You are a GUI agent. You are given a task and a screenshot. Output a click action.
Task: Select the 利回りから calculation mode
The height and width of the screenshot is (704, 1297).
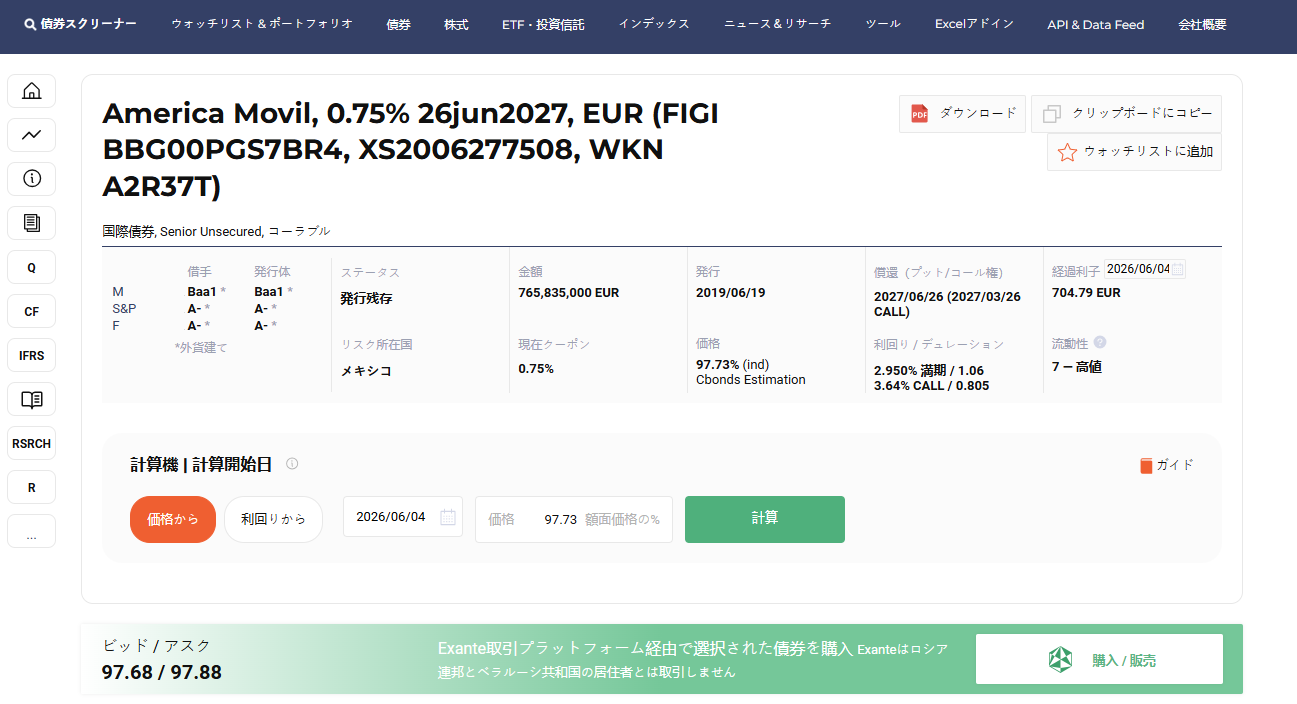pos(273,519)
